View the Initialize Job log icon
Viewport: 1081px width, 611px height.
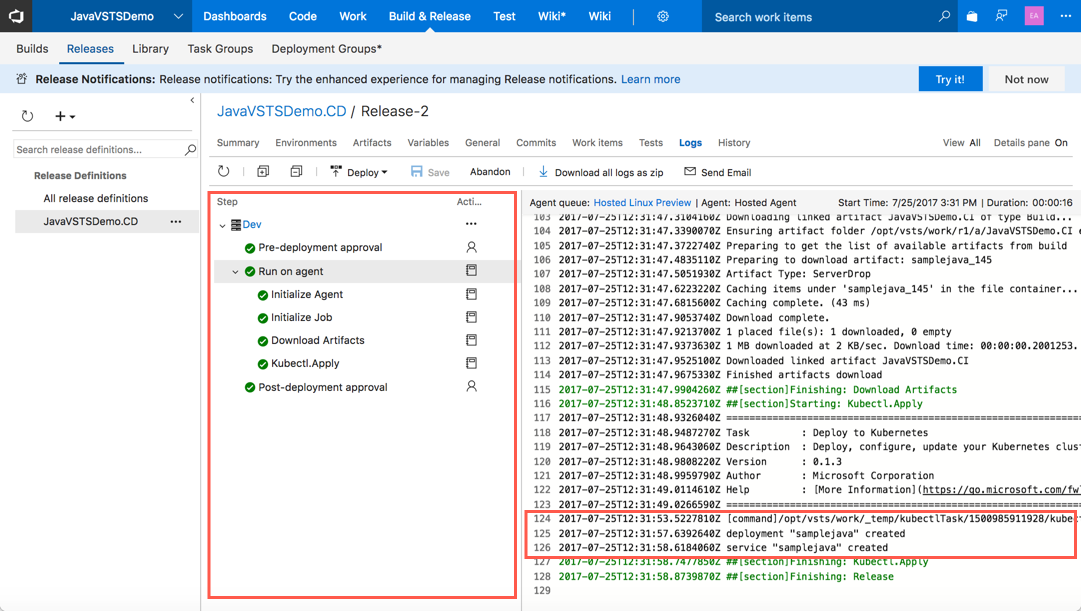(x=472, y=317)
